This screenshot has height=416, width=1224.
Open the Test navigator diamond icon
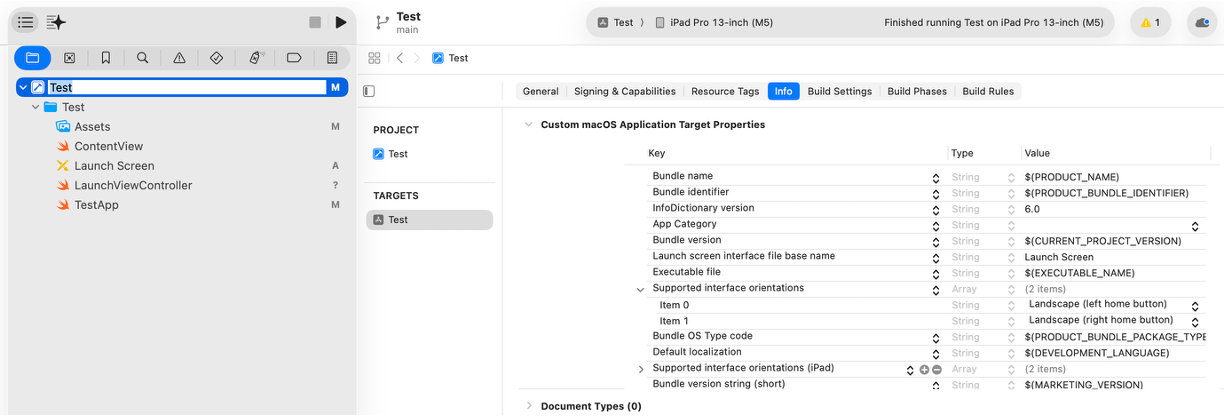pos(217,58)
